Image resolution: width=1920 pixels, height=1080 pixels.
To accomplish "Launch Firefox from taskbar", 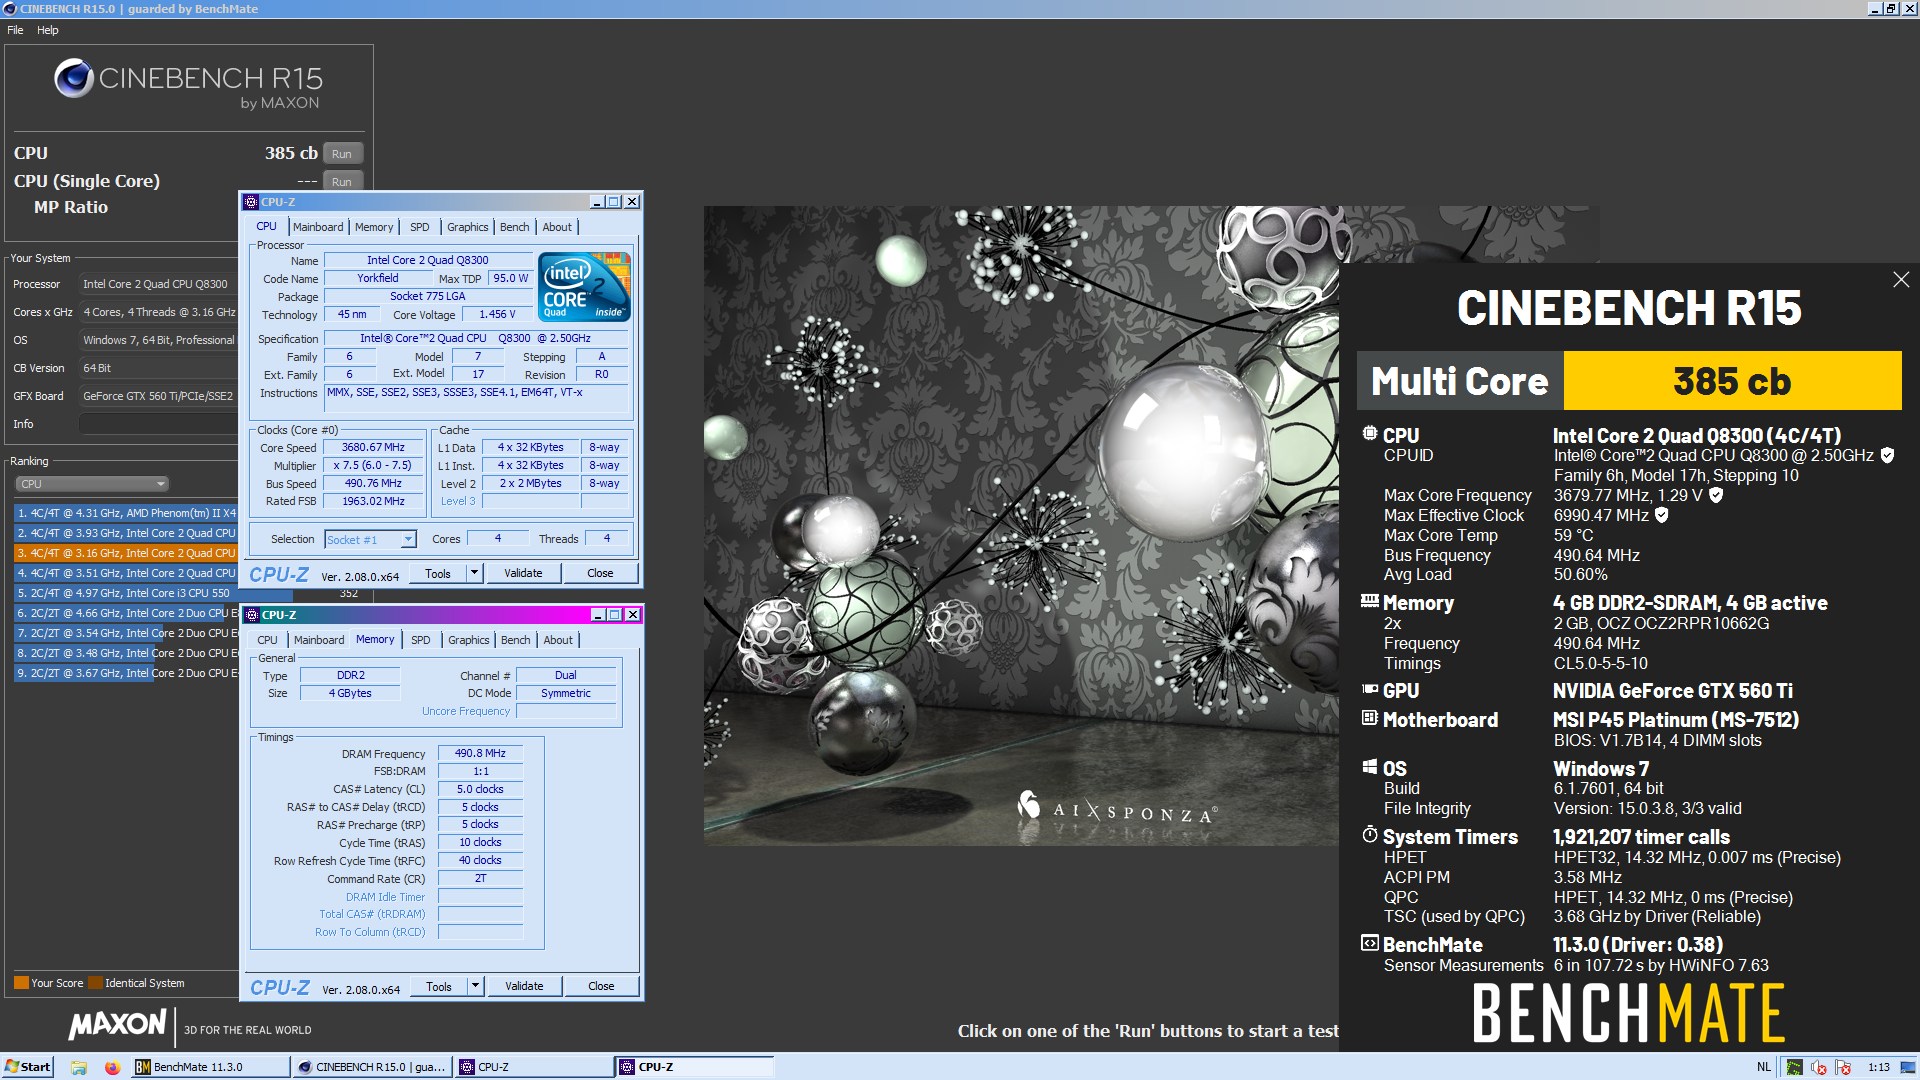I will click(112, 1067).
